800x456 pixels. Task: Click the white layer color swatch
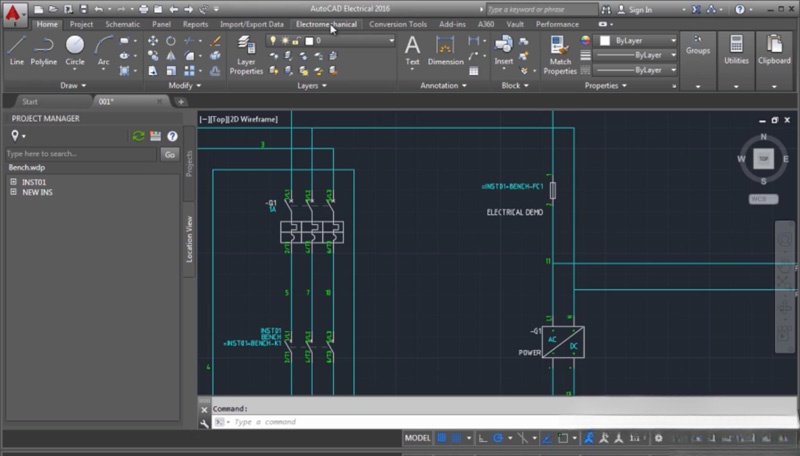point(309,41)
